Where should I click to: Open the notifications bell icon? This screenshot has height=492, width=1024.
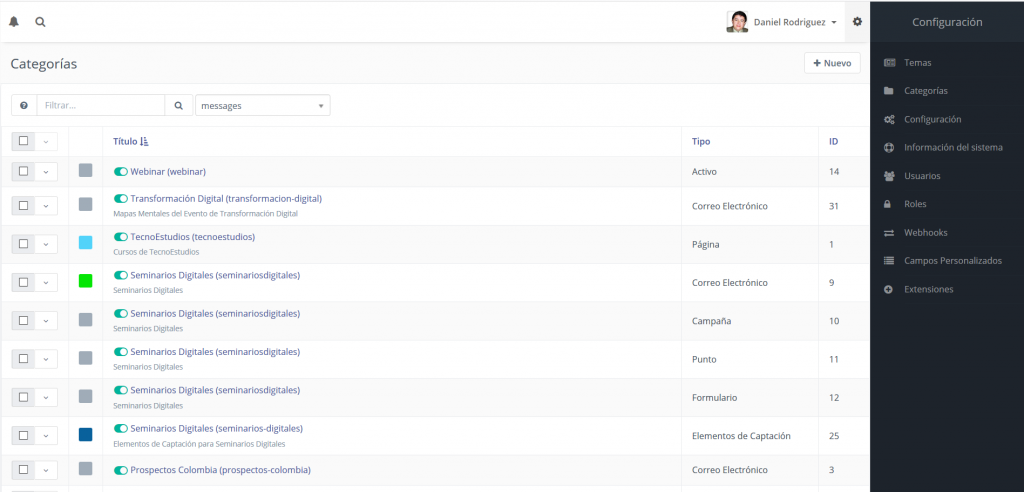[x=14, y=21]
